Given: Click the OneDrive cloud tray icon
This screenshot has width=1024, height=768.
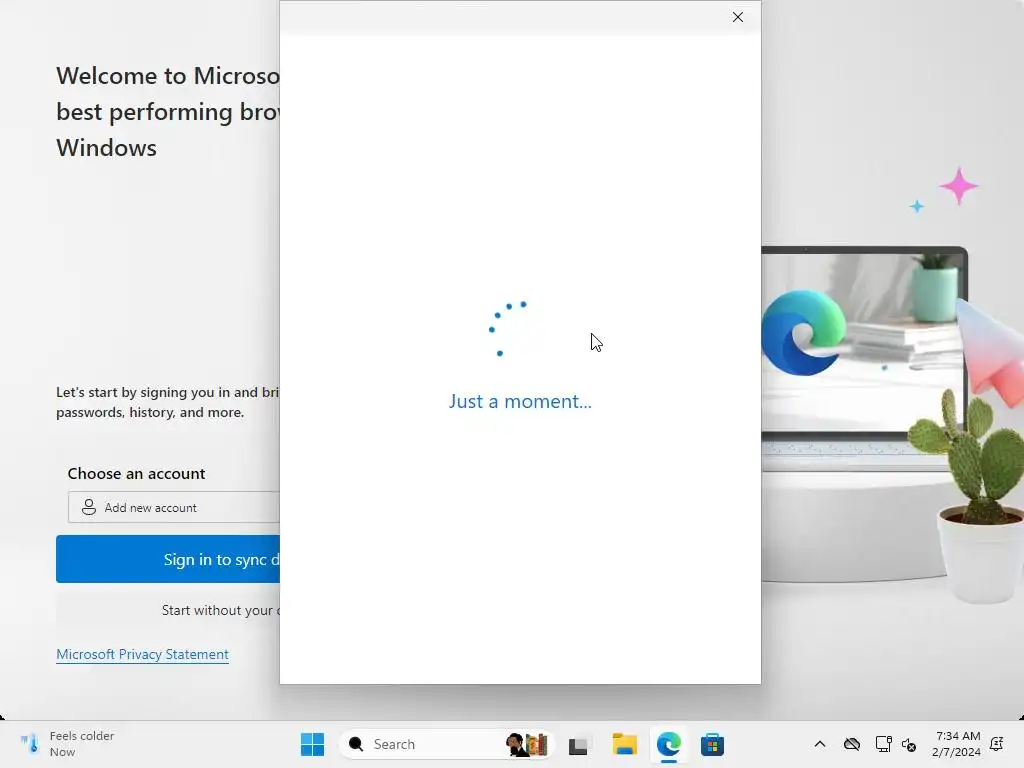Looking at the screenshot, I should 852,744.
